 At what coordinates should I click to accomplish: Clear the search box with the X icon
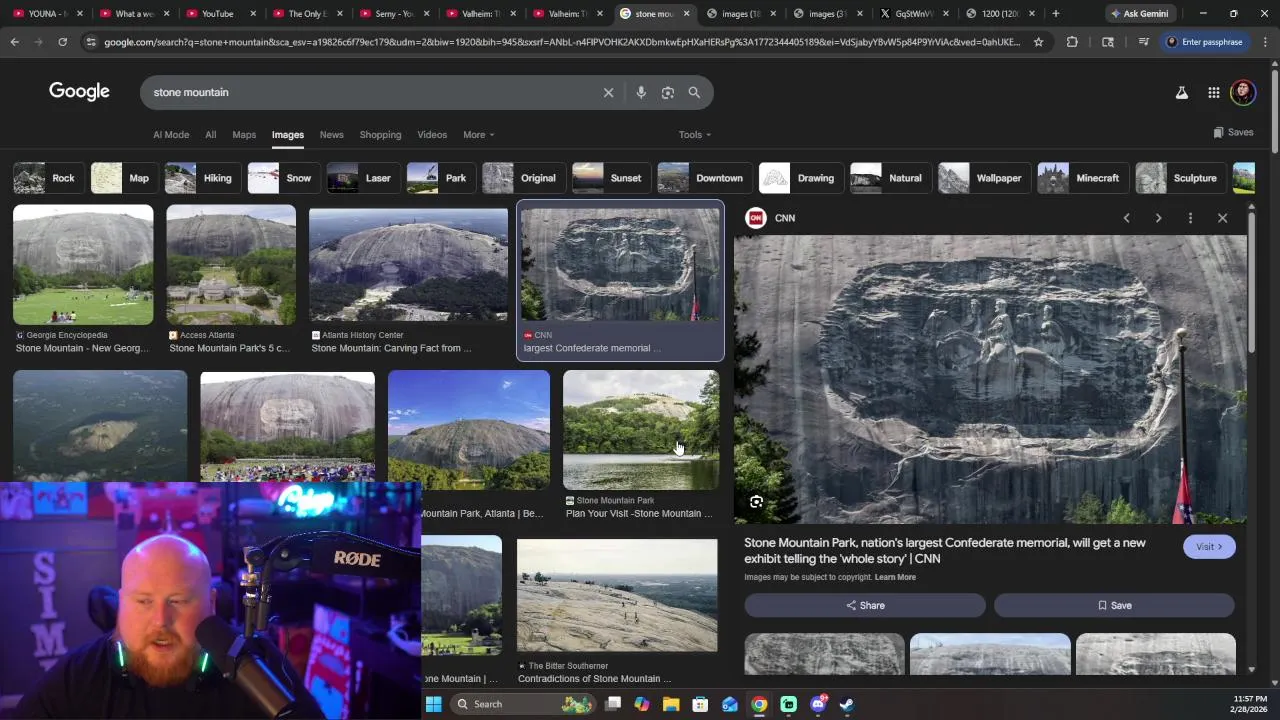coord(608,92)
